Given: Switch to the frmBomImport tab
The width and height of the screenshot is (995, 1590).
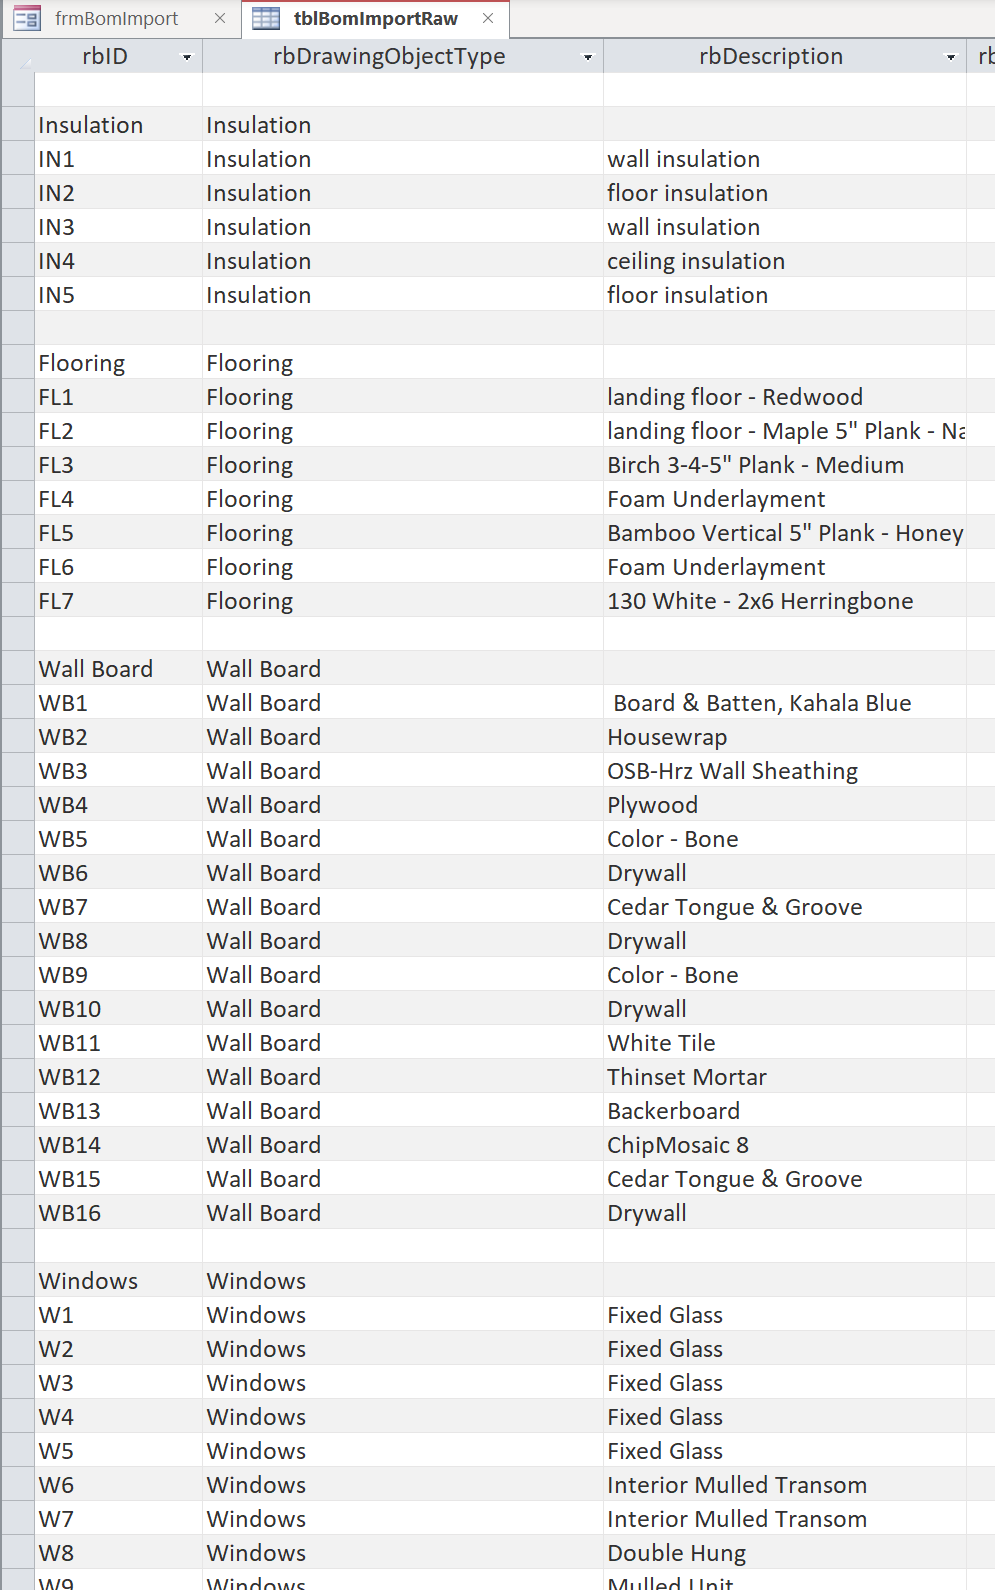Looking at the screenshot, I should [116, 19].
